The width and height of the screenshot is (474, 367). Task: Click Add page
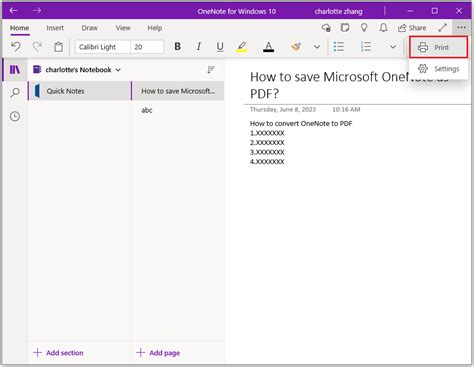(x=158, y=353)
